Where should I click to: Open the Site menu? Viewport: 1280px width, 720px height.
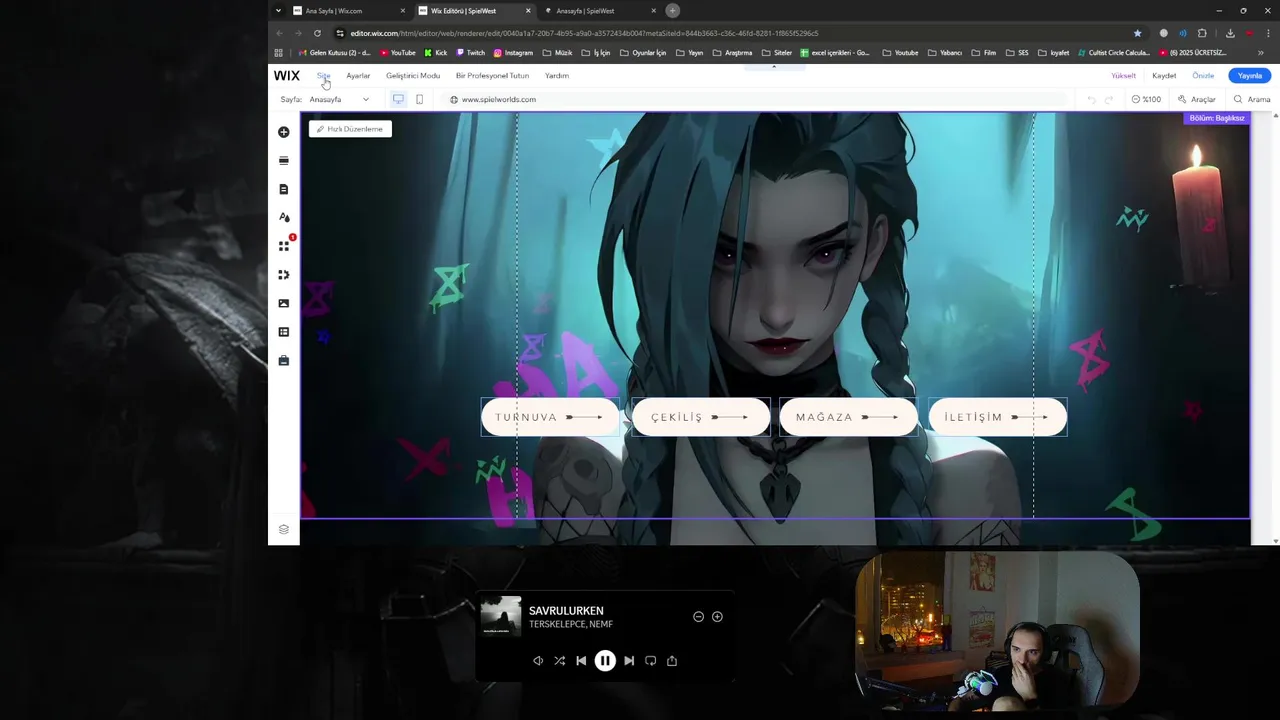click(x=324, y=76)
